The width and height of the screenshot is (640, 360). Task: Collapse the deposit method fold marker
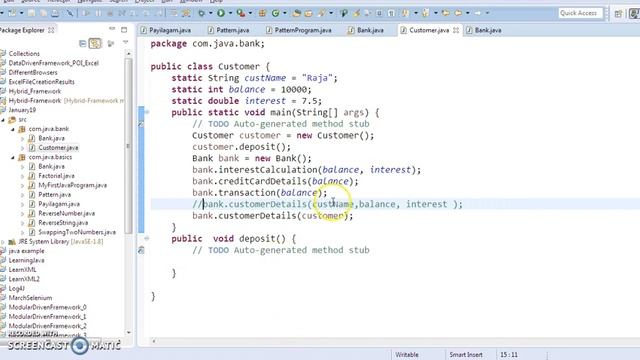click(x=147, y=238)
